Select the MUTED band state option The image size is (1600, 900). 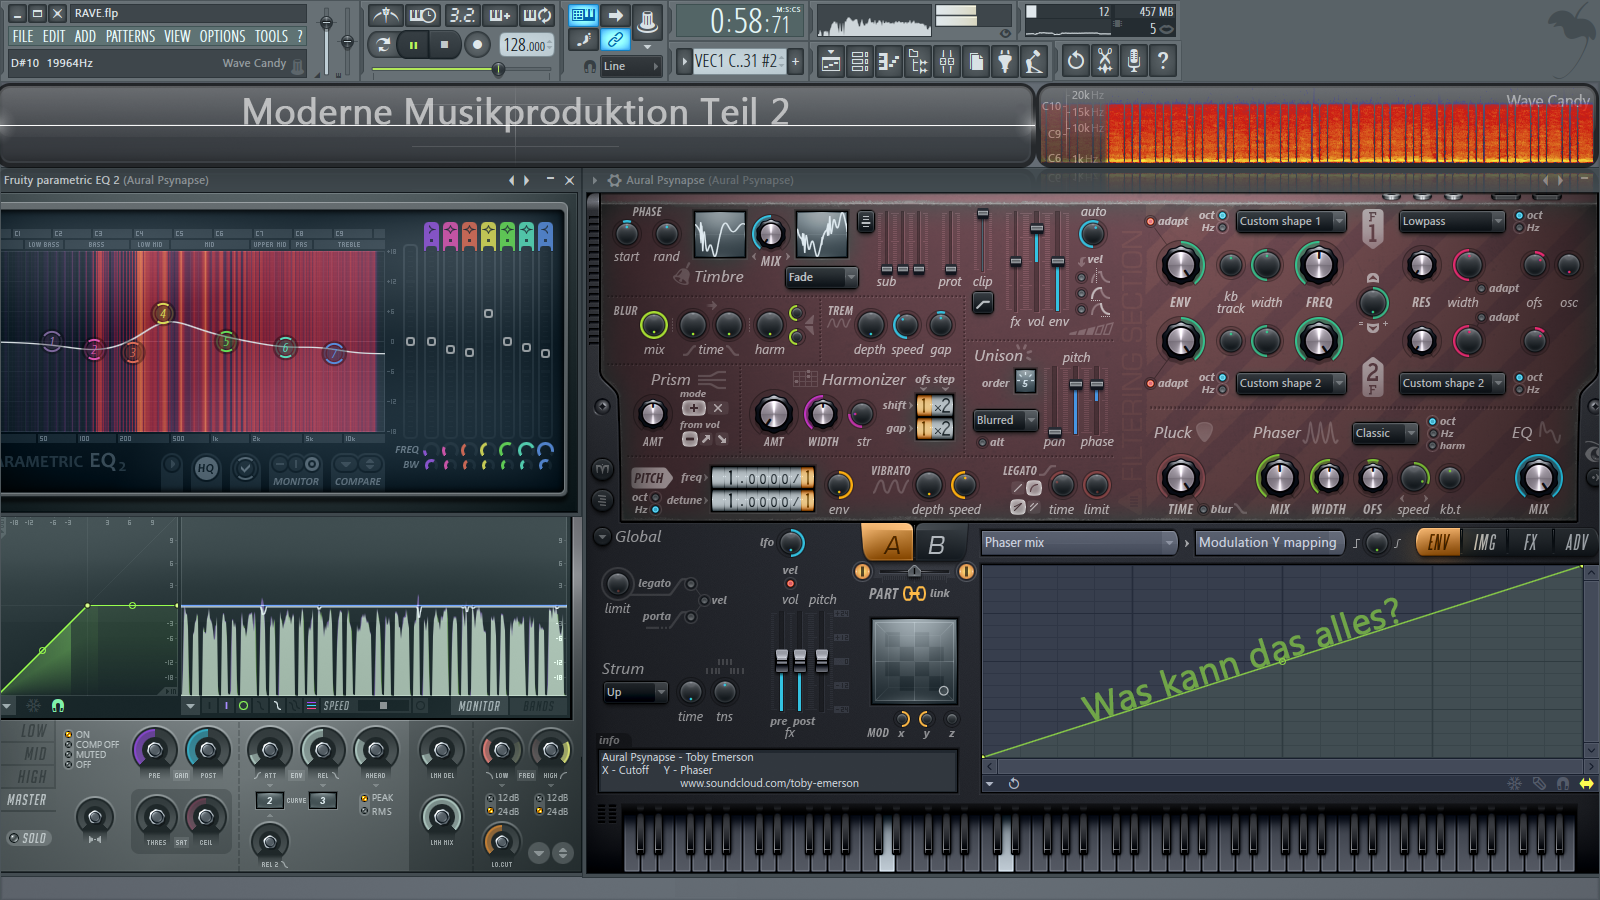(x=69, y=754)
